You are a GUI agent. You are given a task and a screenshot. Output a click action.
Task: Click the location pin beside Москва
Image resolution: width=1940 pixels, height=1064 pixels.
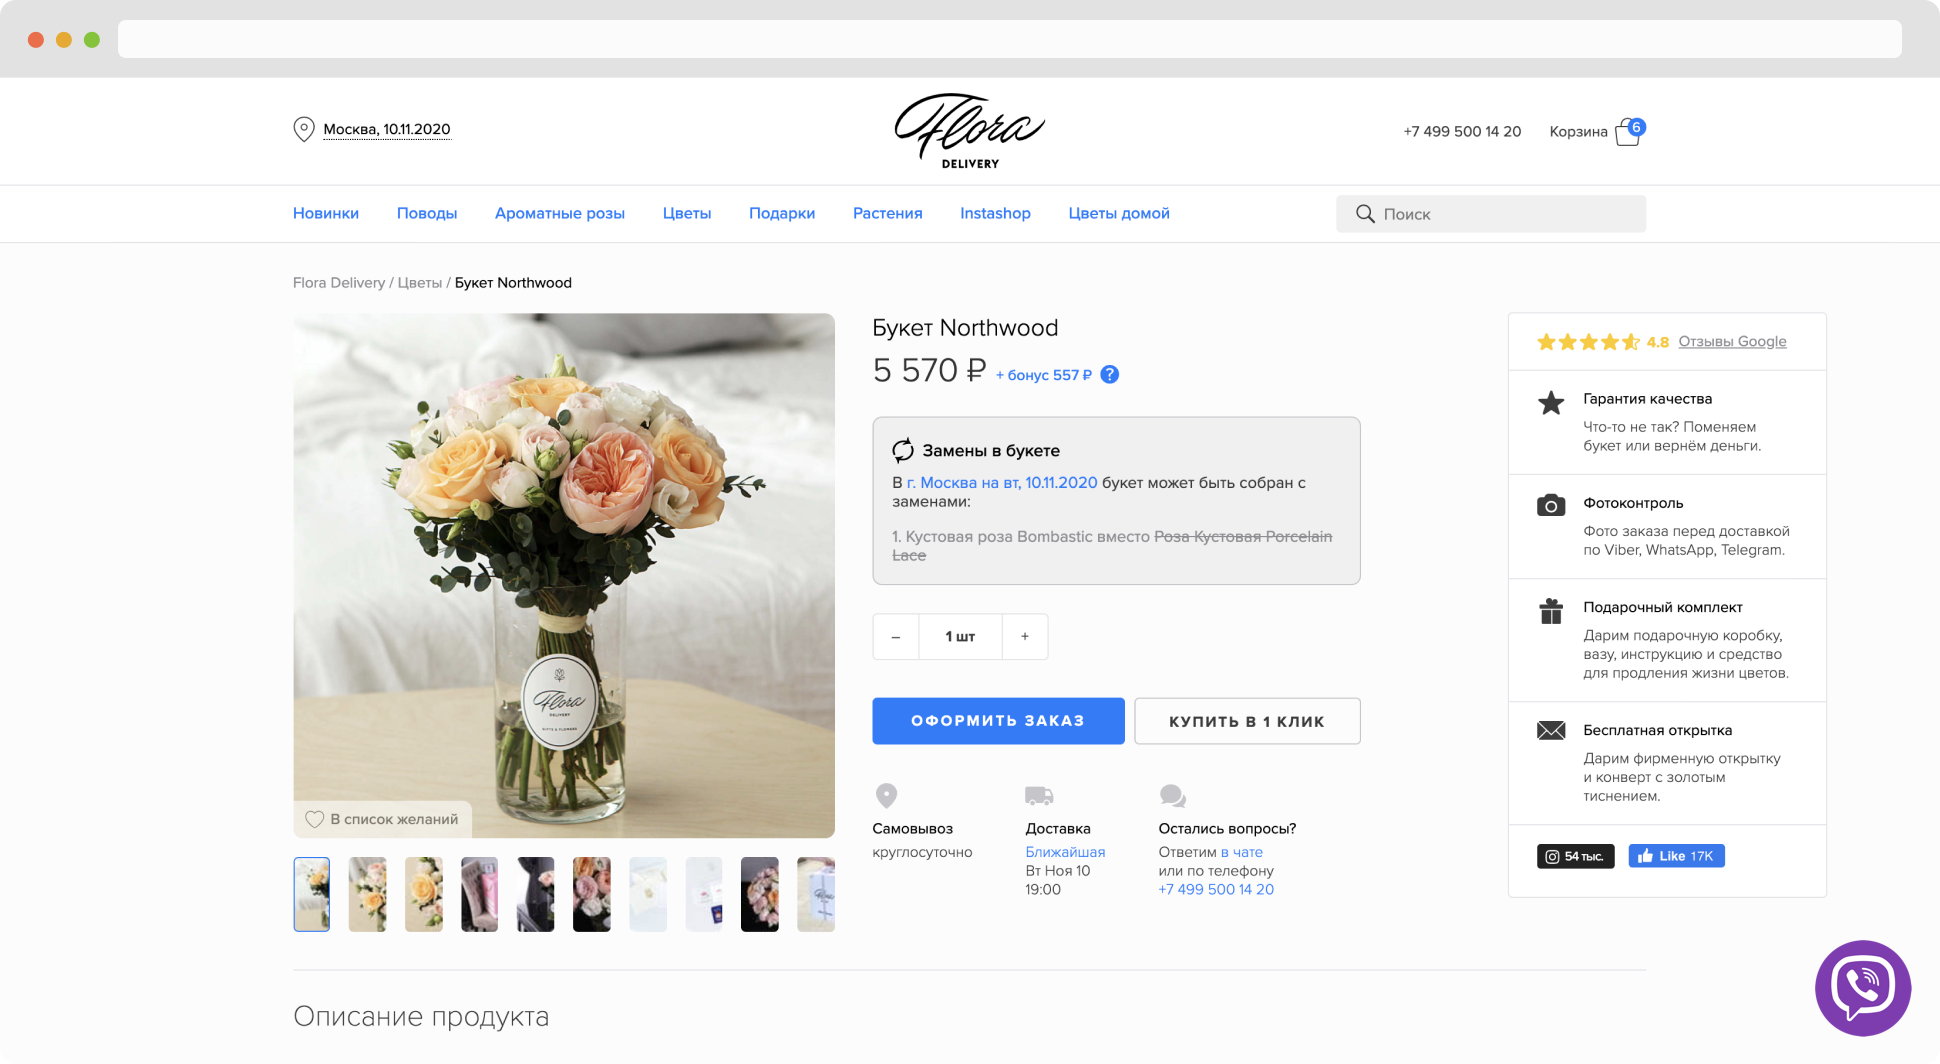tap(304, 130)
